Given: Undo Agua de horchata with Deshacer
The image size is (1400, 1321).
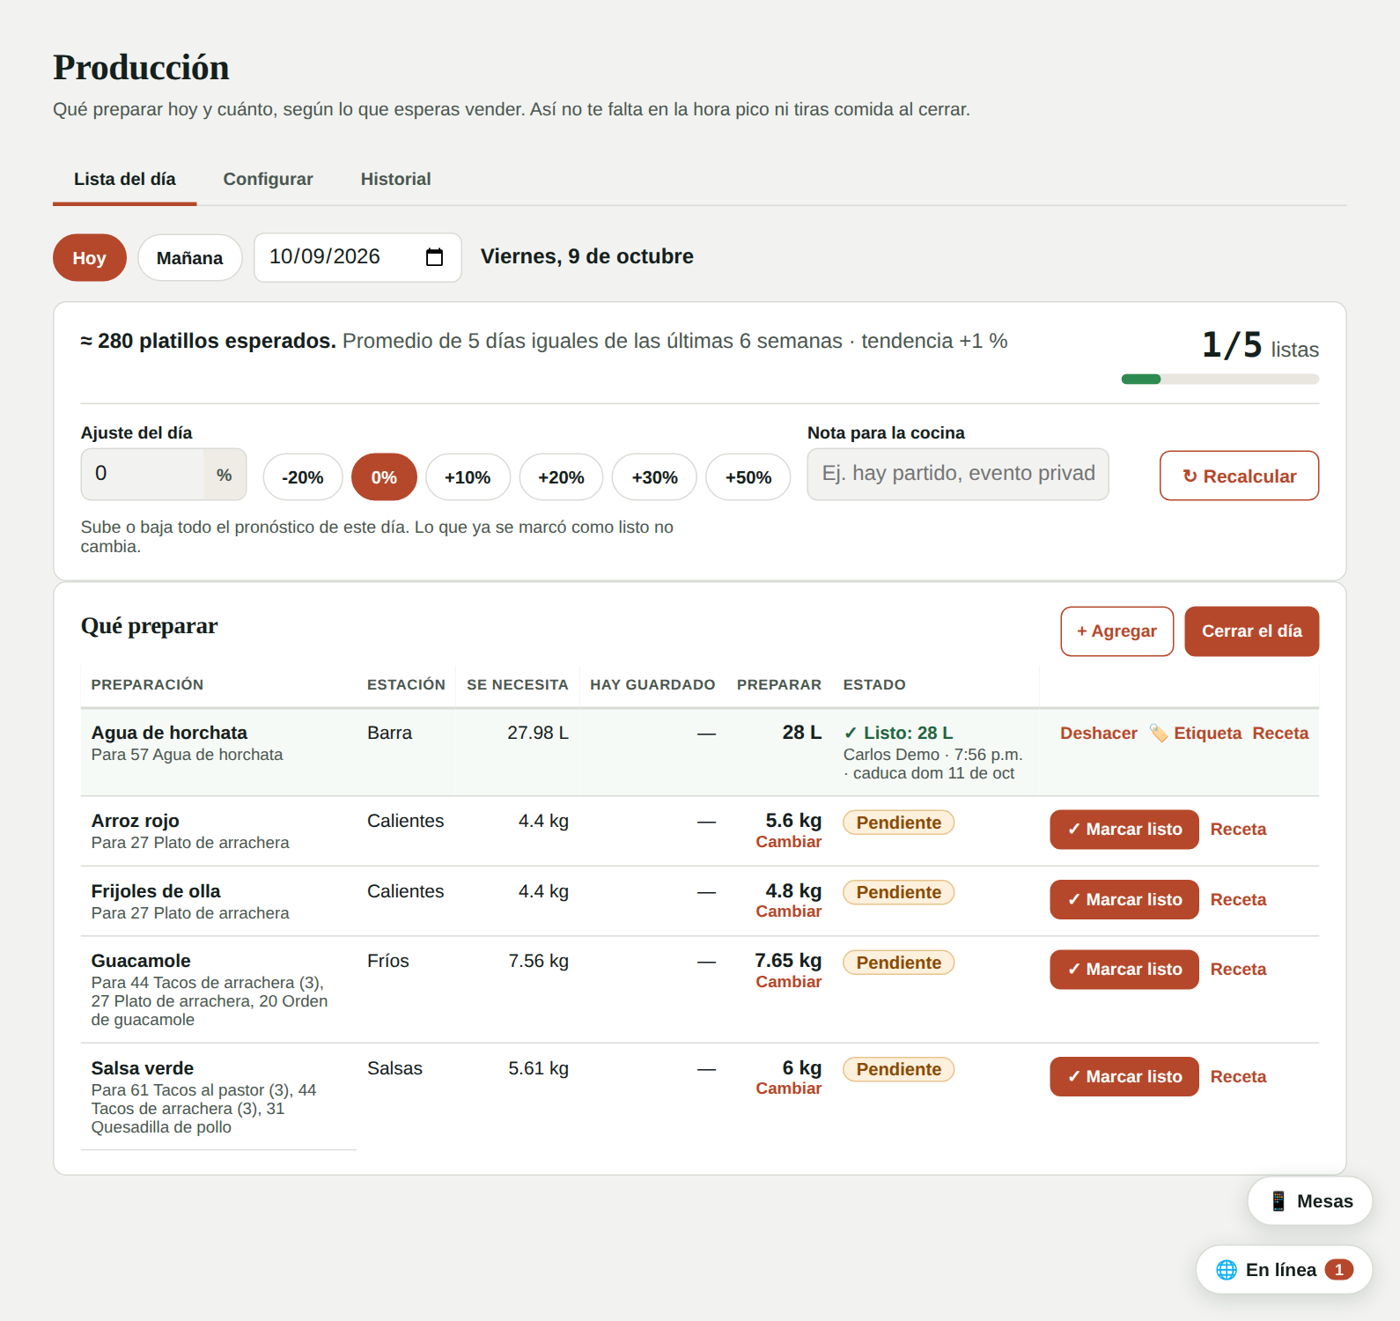Looking at the screenshot, I should click(1099, 733).
